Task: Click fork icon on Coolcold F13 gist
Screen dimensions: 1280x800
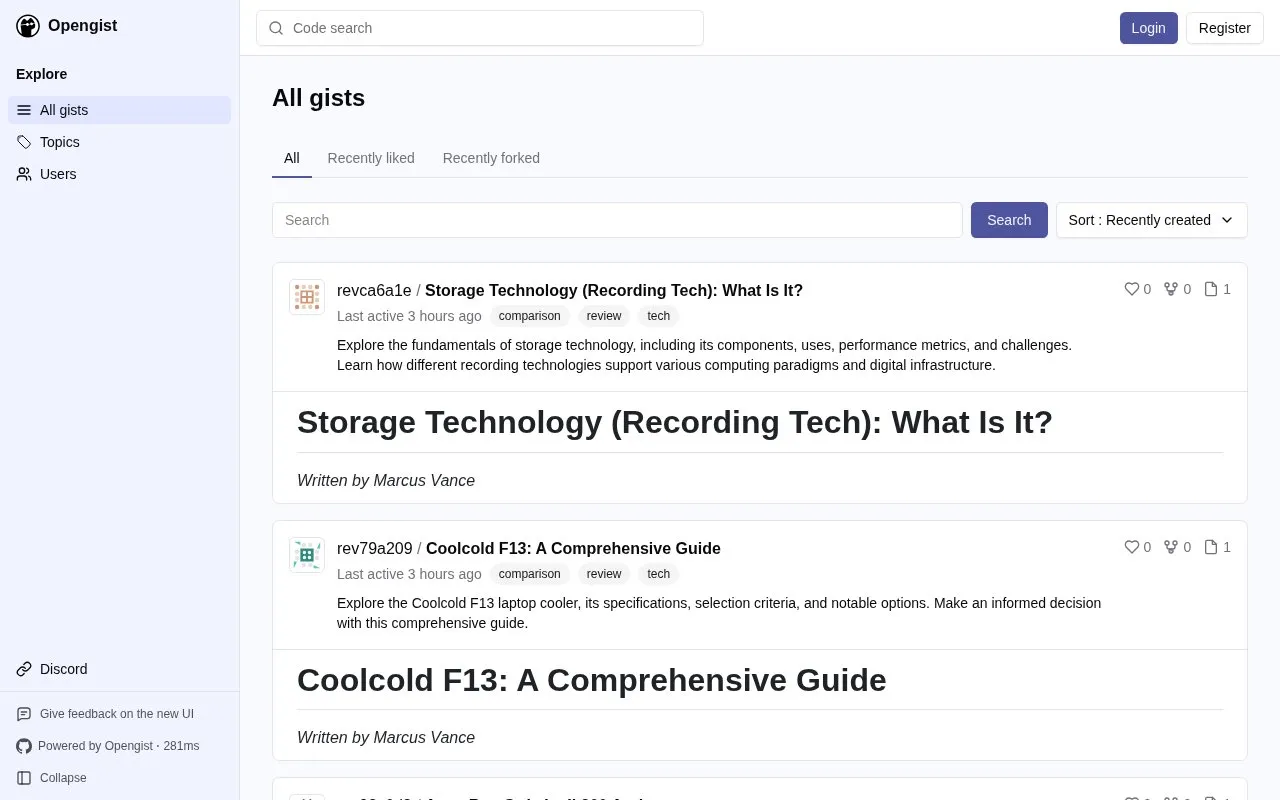Action: point(1171,547)
